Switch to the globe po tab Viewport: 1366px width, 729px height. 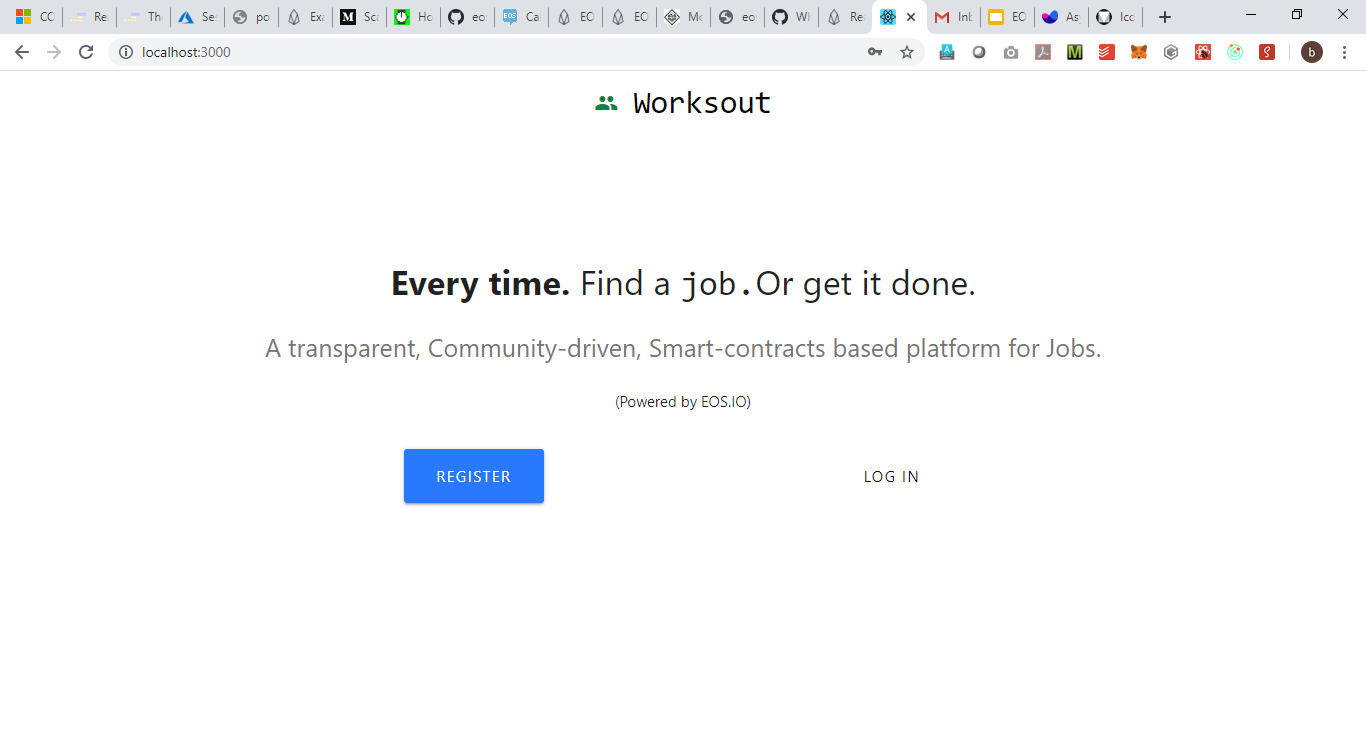click(x=251, y=17)
